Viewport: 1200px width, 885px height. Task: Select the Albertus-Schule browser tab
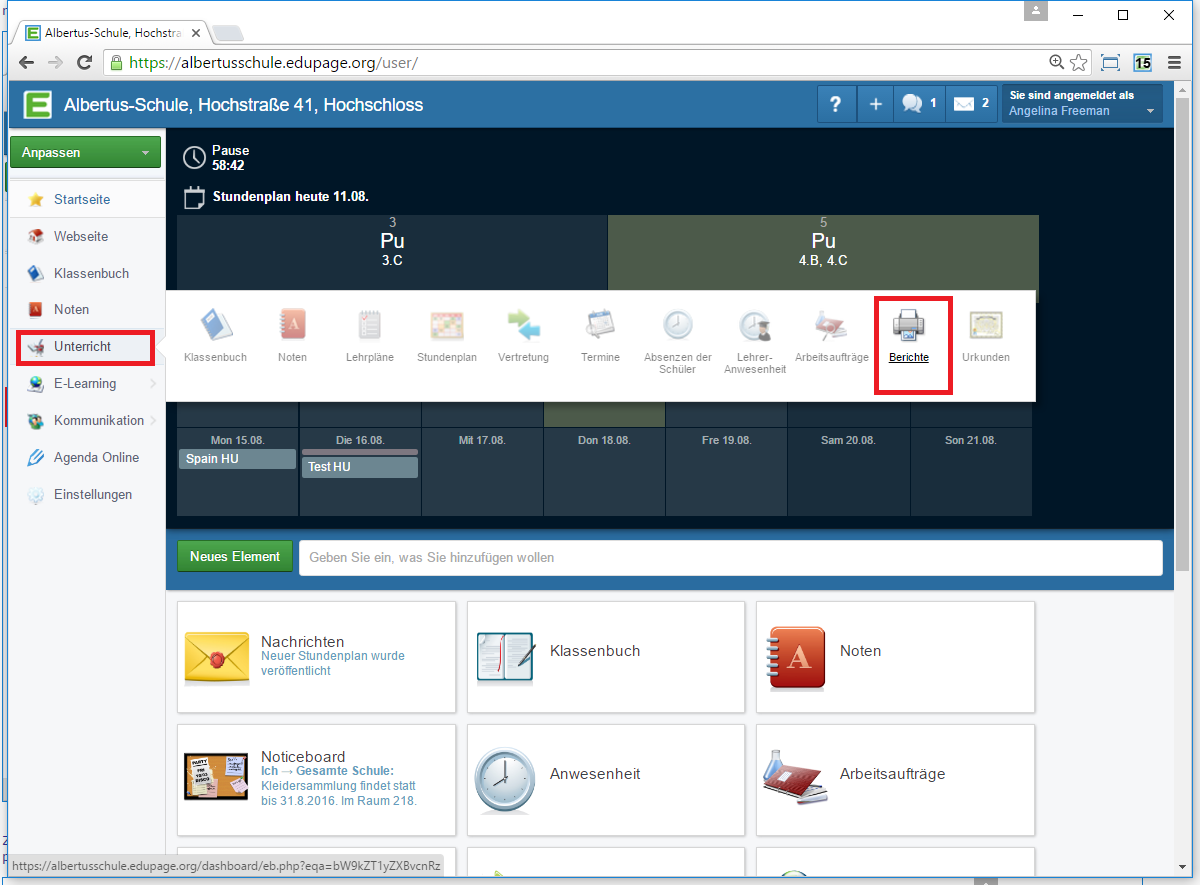tap(111, 32)
